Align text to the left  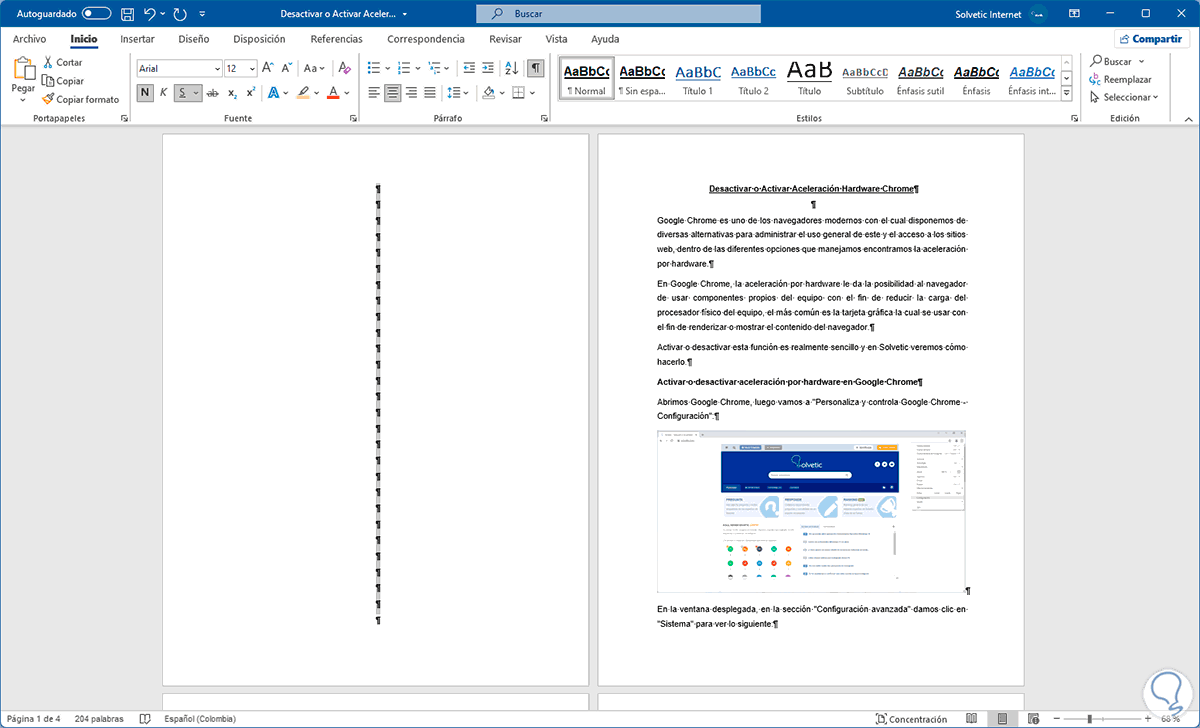tap(374, 93)
